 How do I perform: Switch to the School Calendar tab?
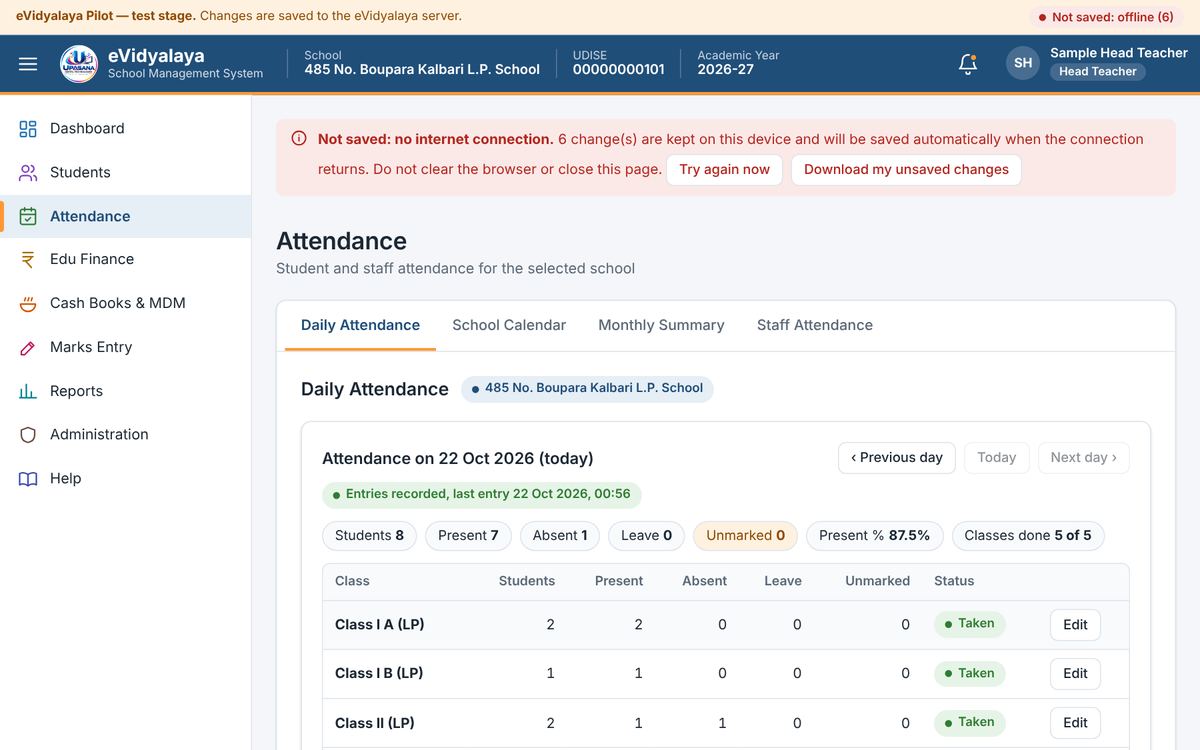point(509,325)
